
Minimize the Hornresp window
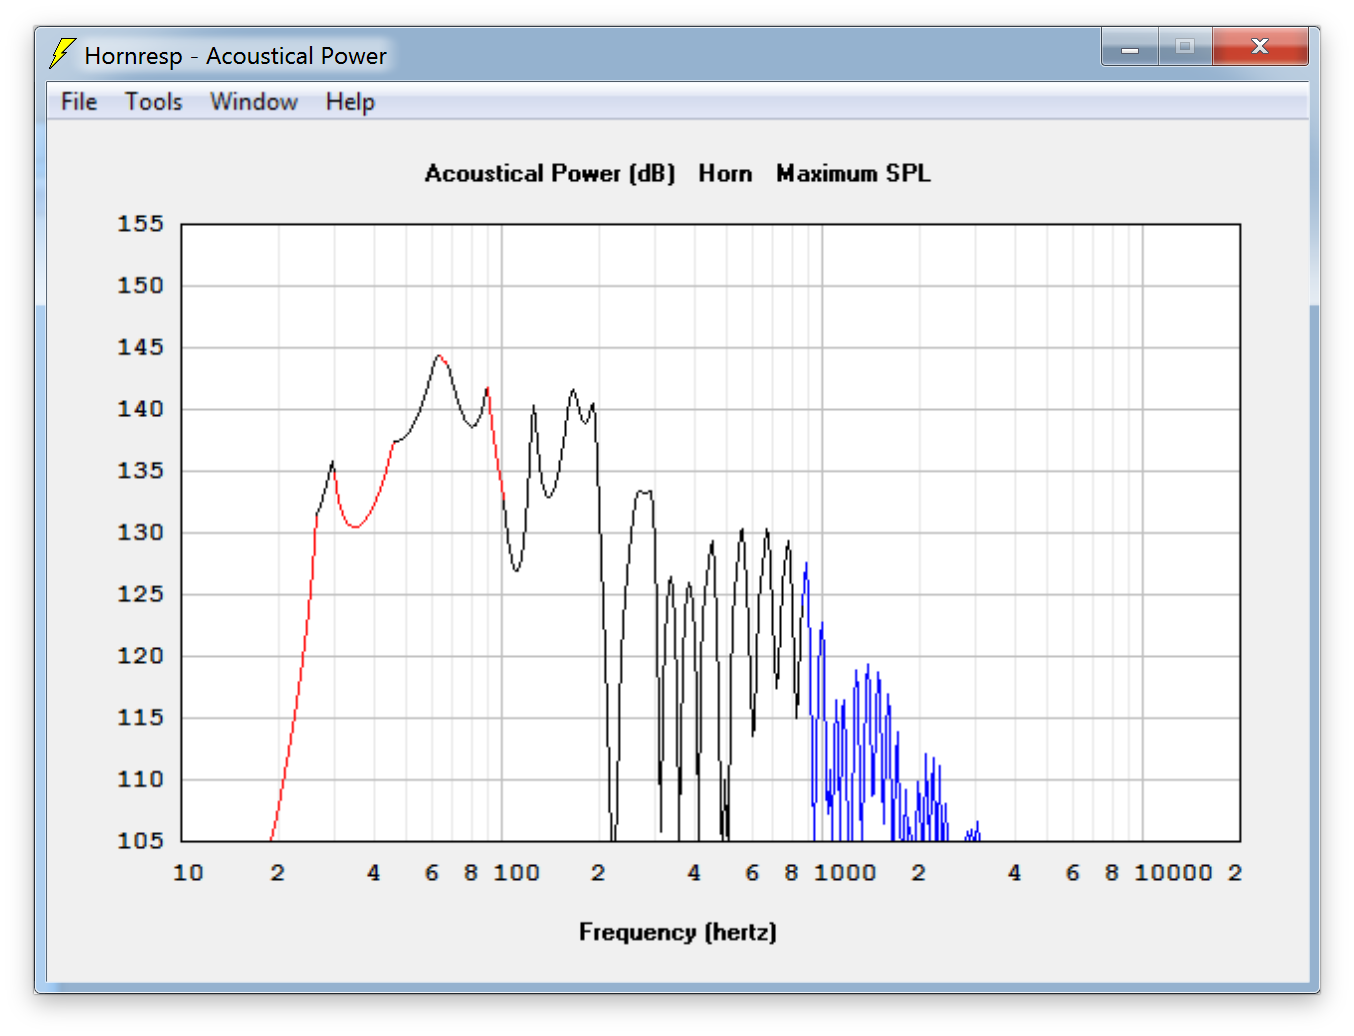(1130, 46)
